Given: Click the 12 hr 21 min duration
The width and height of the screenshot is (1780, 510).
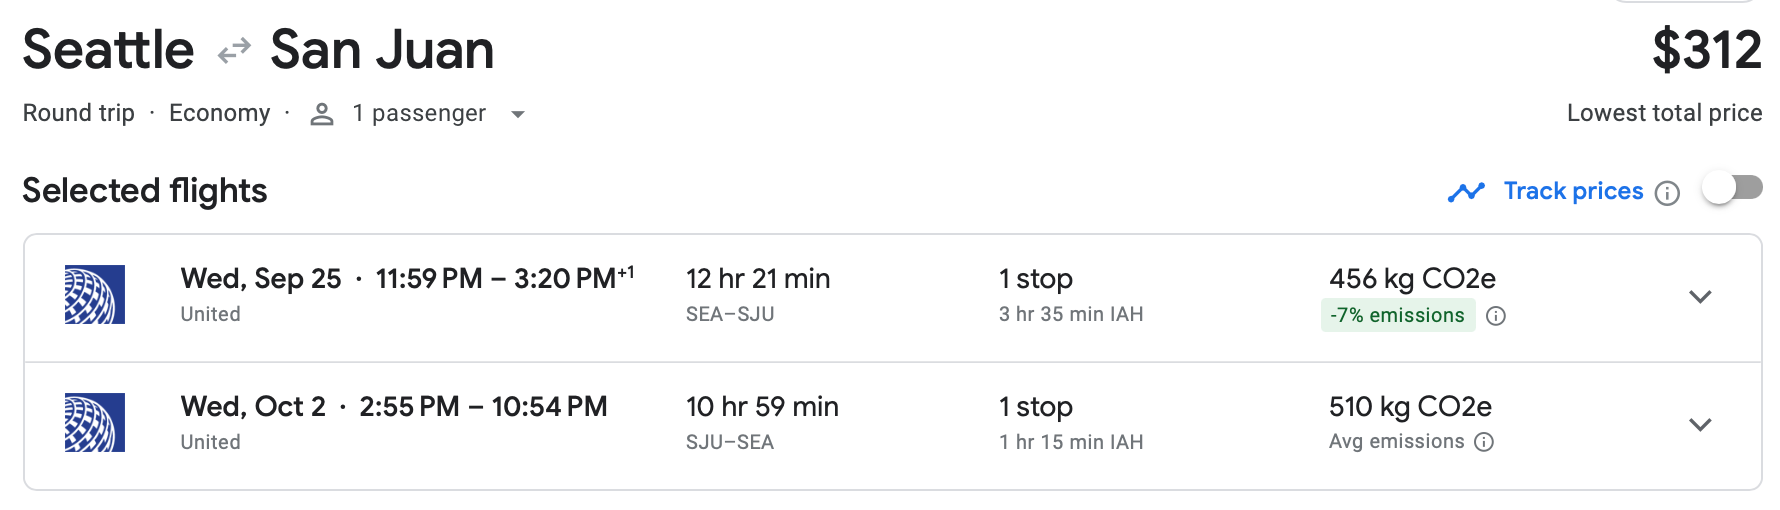Looking at the screenshot, I should click(x=758, y=279).
